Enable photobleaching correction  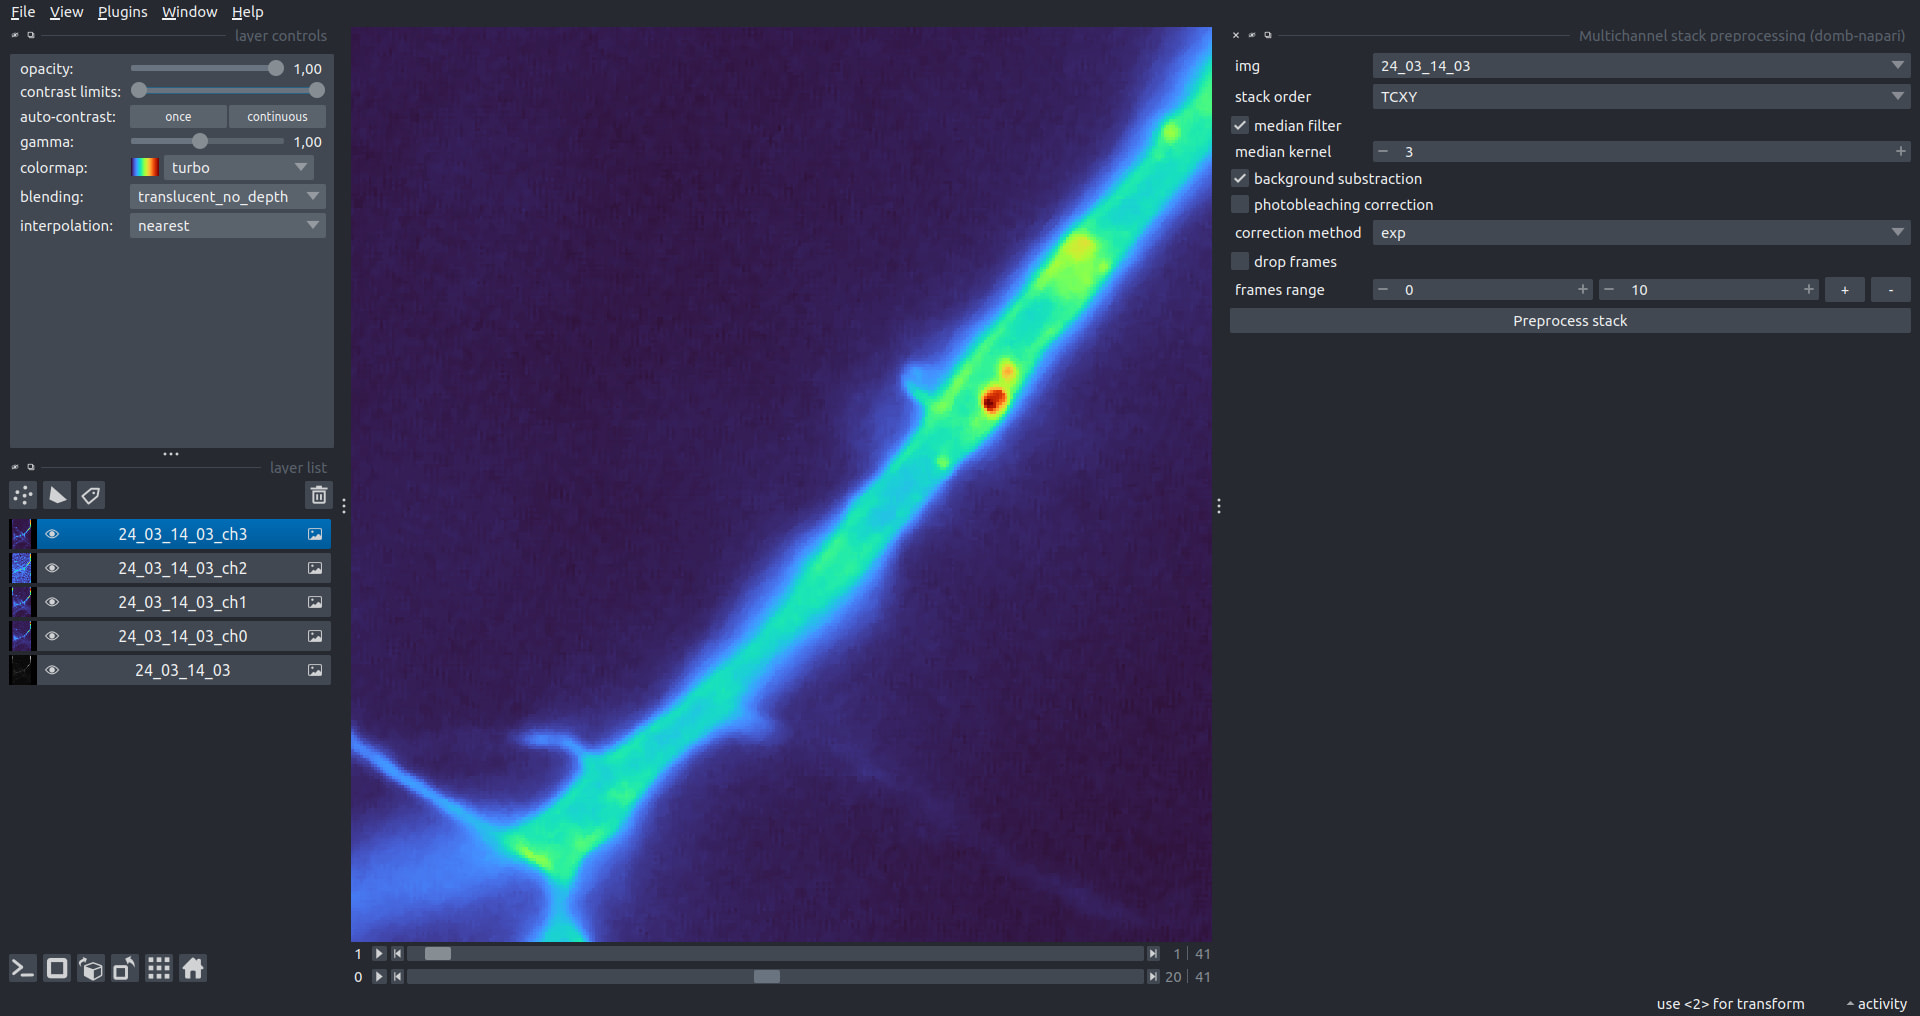pos(1240,204)
